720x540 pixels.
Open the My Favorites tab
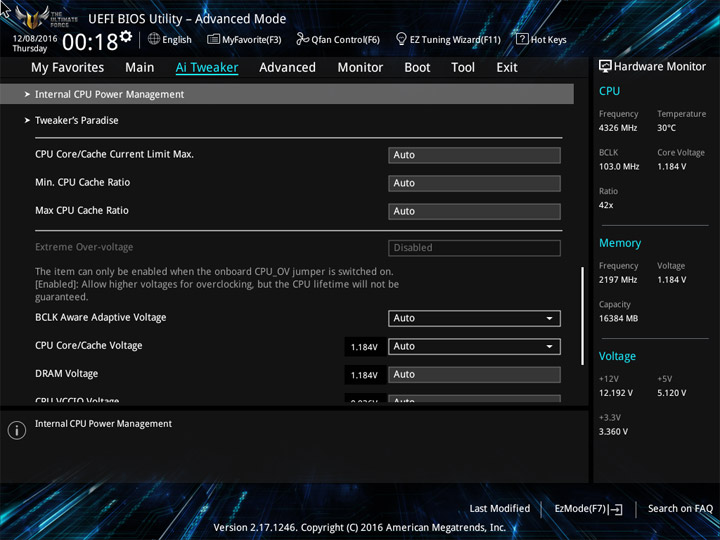pos(68,68)
